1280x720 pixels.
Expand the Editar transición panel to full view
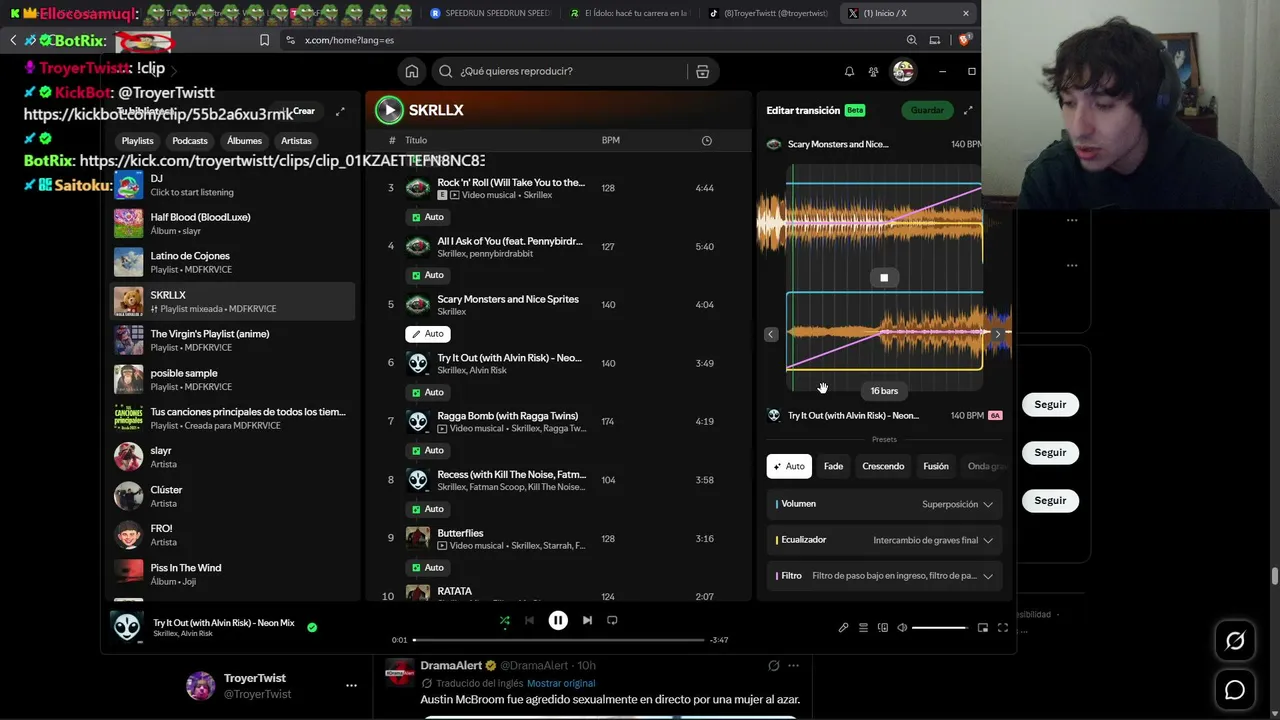pyautogui.click(x=967, y=110)
